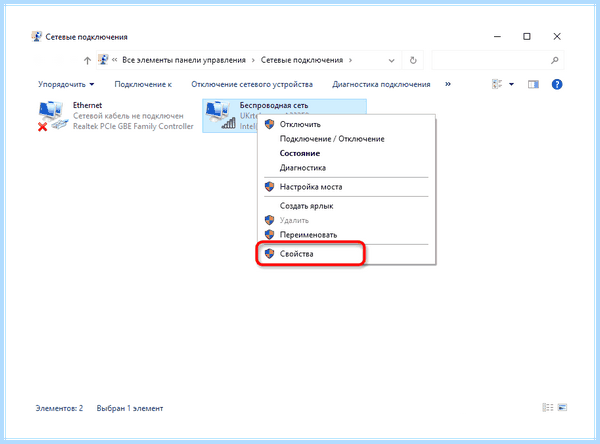
Task: Expand chevron after Все элементы панели управления
Action: click(253, 60)
